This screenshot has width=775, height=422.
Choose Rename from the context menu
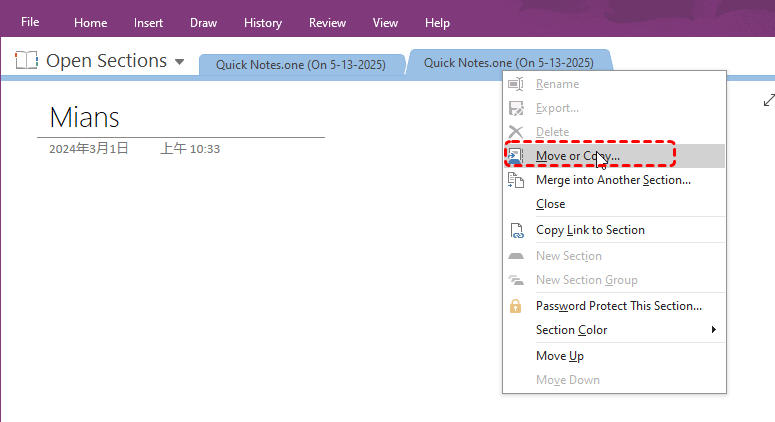(x=614, y=84)
